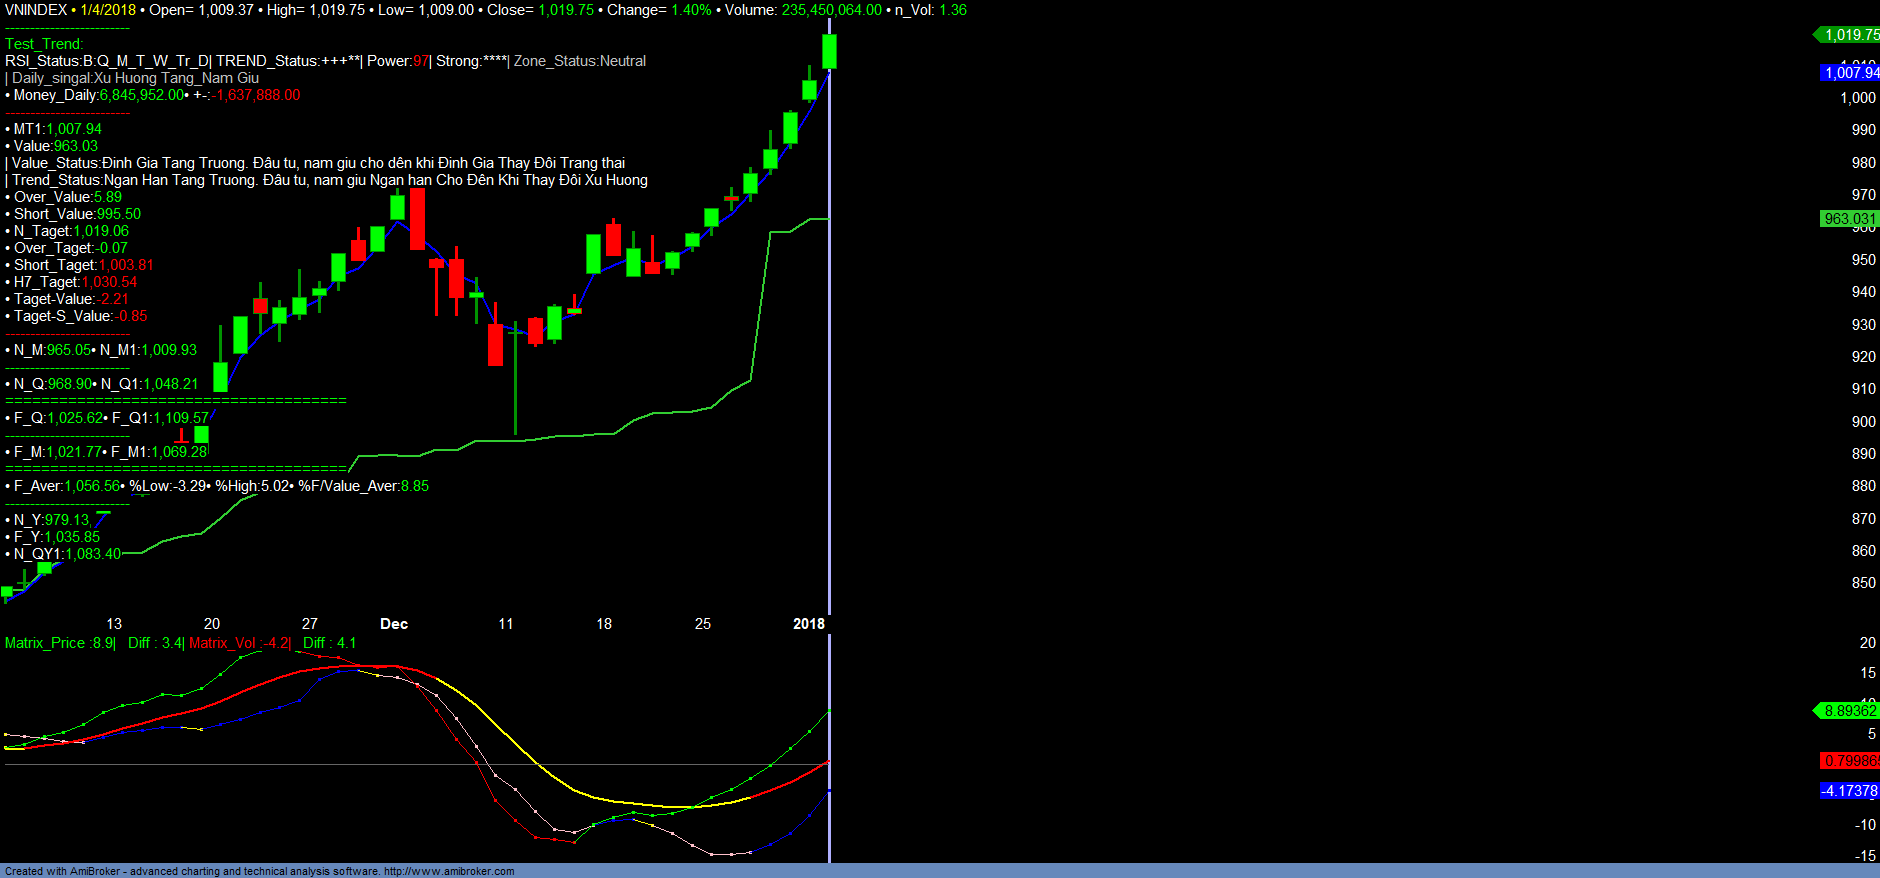Image resolution: width=1880 pixels, height=878 pixels.
Task: Select date 11 on the time axis
Action: (x=506, y=624)
